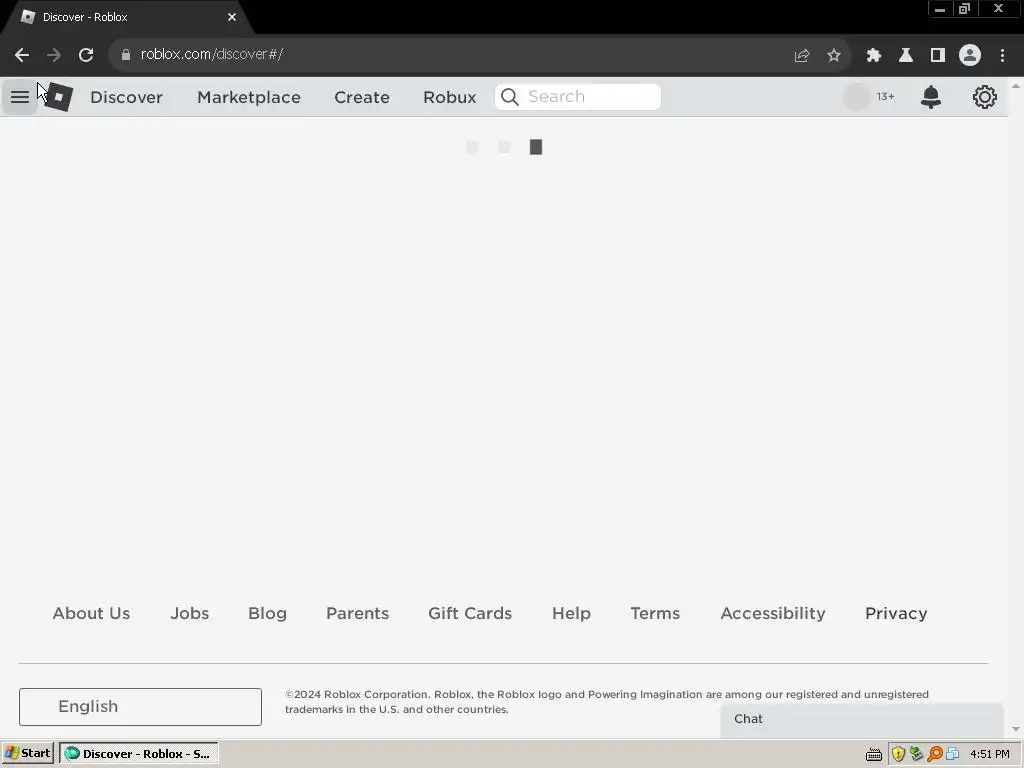The width and height of the screenshot is (1024, 768).
Task: Open the Jobs footer link
Action: click(x=189, y=613)
